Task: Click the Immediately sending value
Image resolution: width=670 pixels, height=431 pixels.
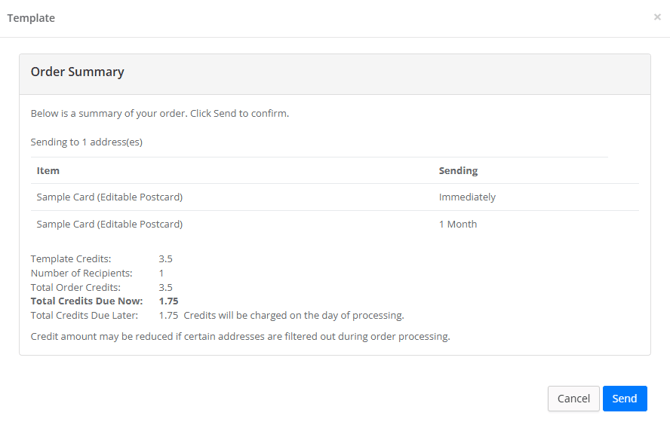Action: tap(467, 197)
